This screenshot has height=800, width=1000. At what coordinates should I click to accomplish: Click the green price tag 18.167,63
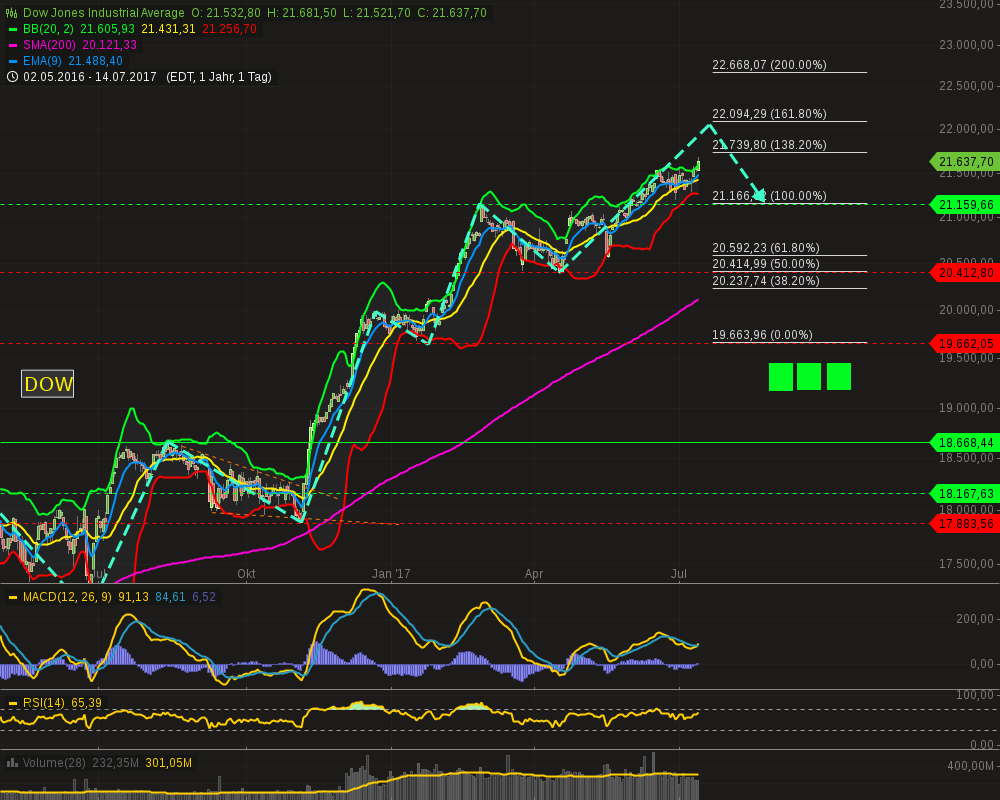click(x=965, y=494)
